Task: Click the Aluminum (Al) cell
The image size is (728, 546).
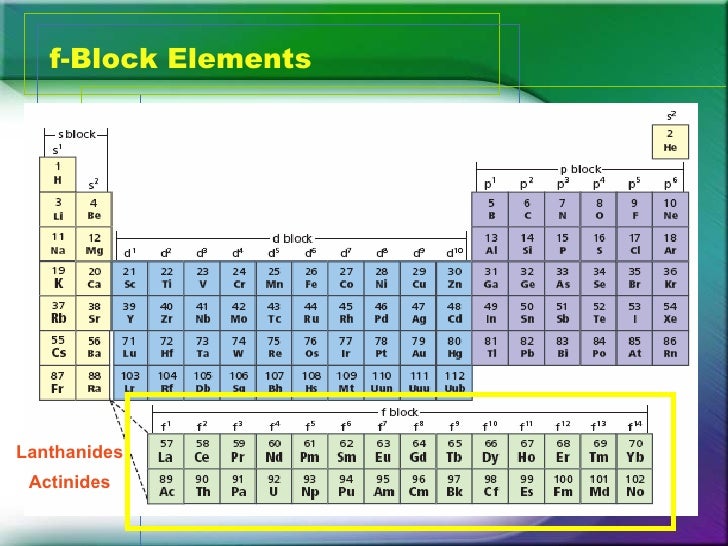Action: click(490, 244)
